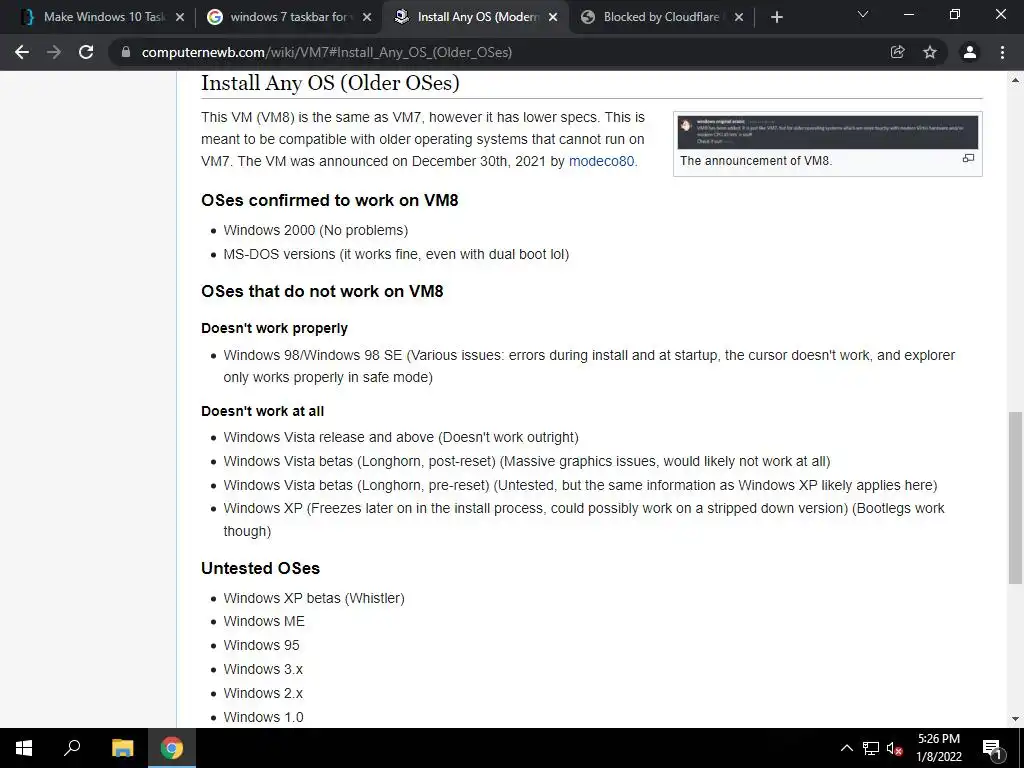Open notification center icon
The height and width of the screenshot is (768, 1024).
point(993,748)
